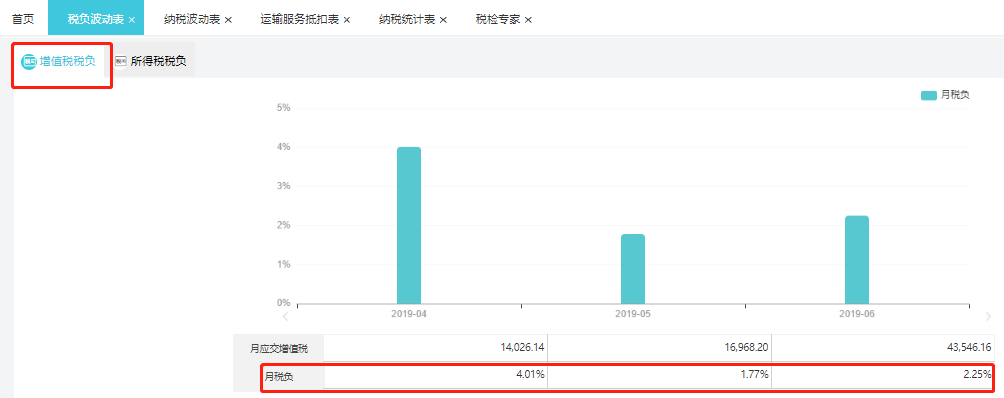Screen dimensions: 1004x398
Task: Select the 所得税税负 sub-tab
Action: (151, 62)
